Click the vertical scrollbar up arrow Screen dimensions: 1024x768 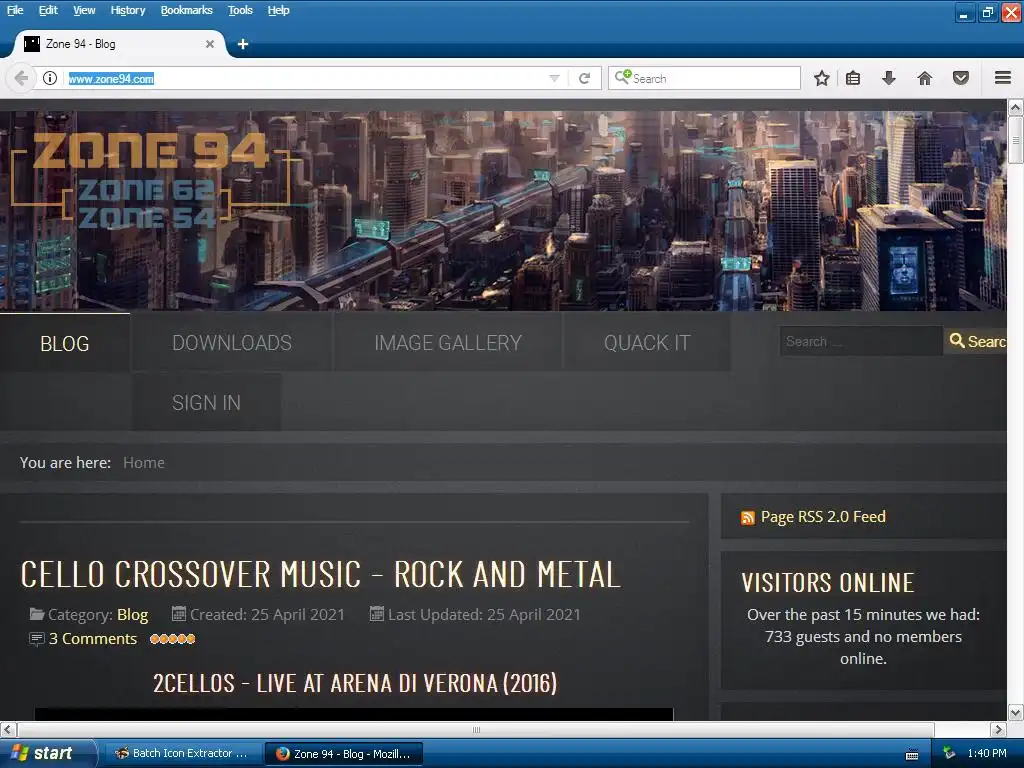1016,107
